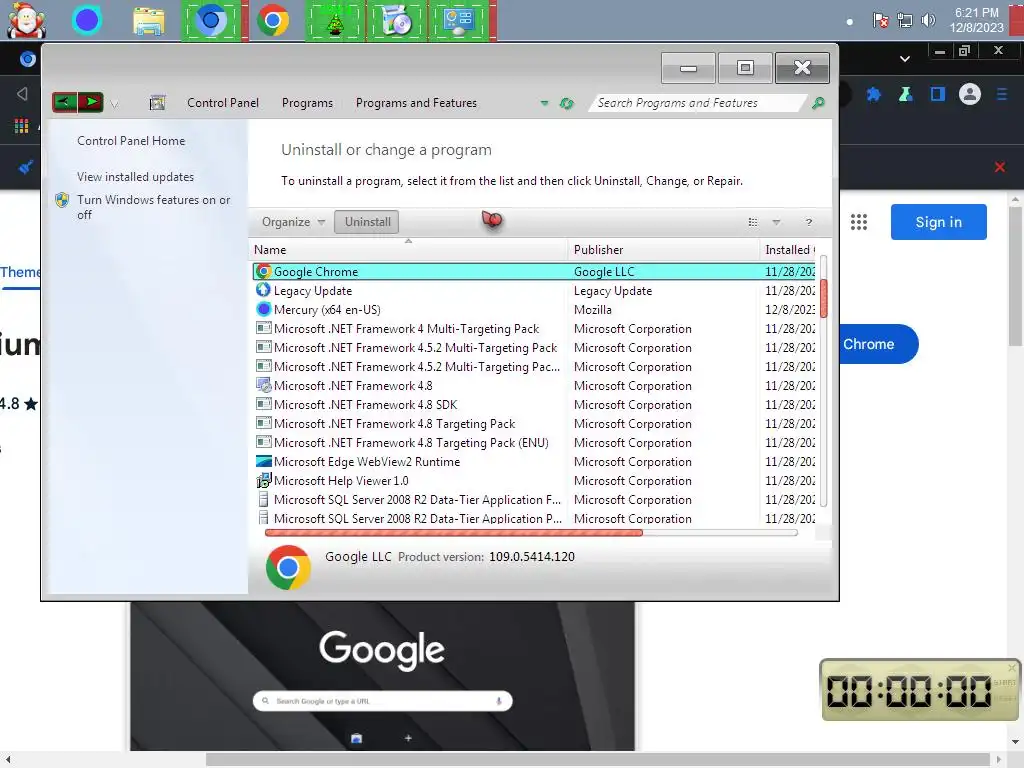This screenshot has height=768, width=1024.
Task: Open the Santa start button on taskbar
Action: click(x=27, y=20)
